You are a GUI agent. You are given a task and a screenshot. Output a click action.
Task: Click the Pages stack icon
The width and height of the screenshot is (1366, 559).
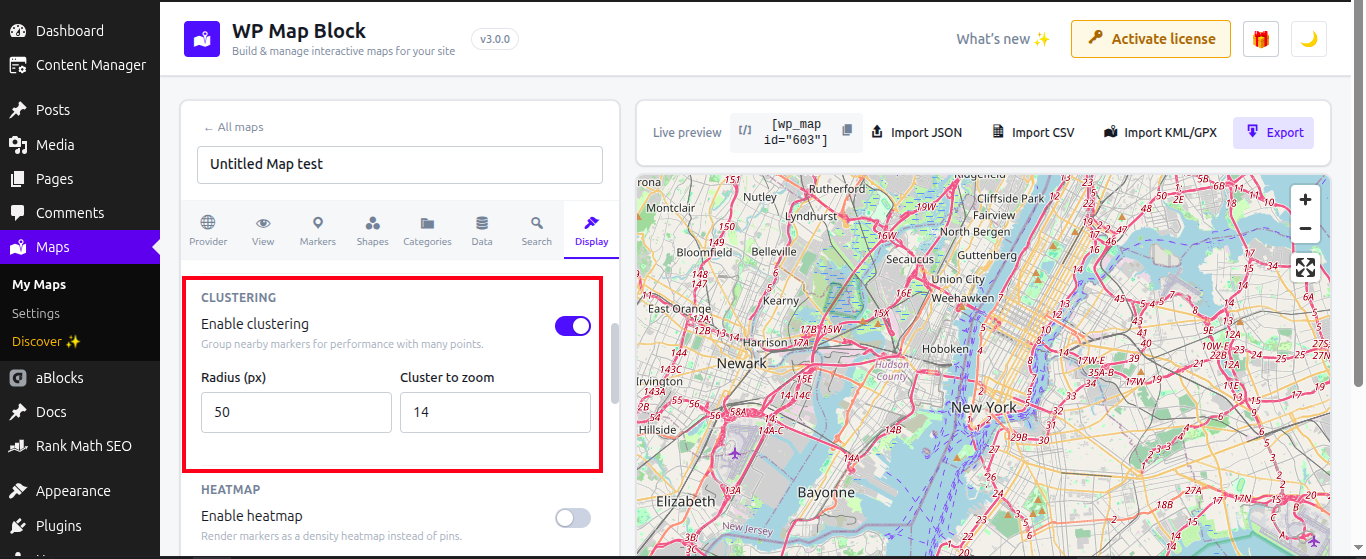(18, 179)
